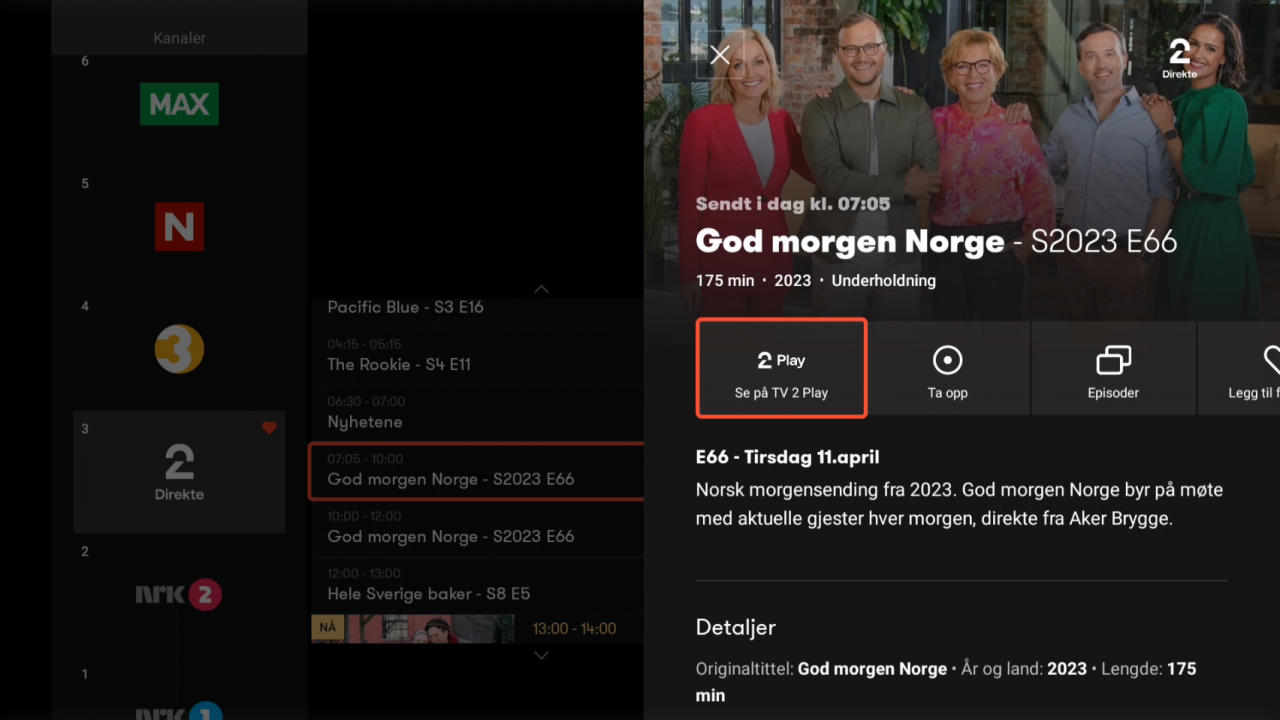Select the TV3 channel logo
This screenshot has width=1280, height=720.
[179, 350]
